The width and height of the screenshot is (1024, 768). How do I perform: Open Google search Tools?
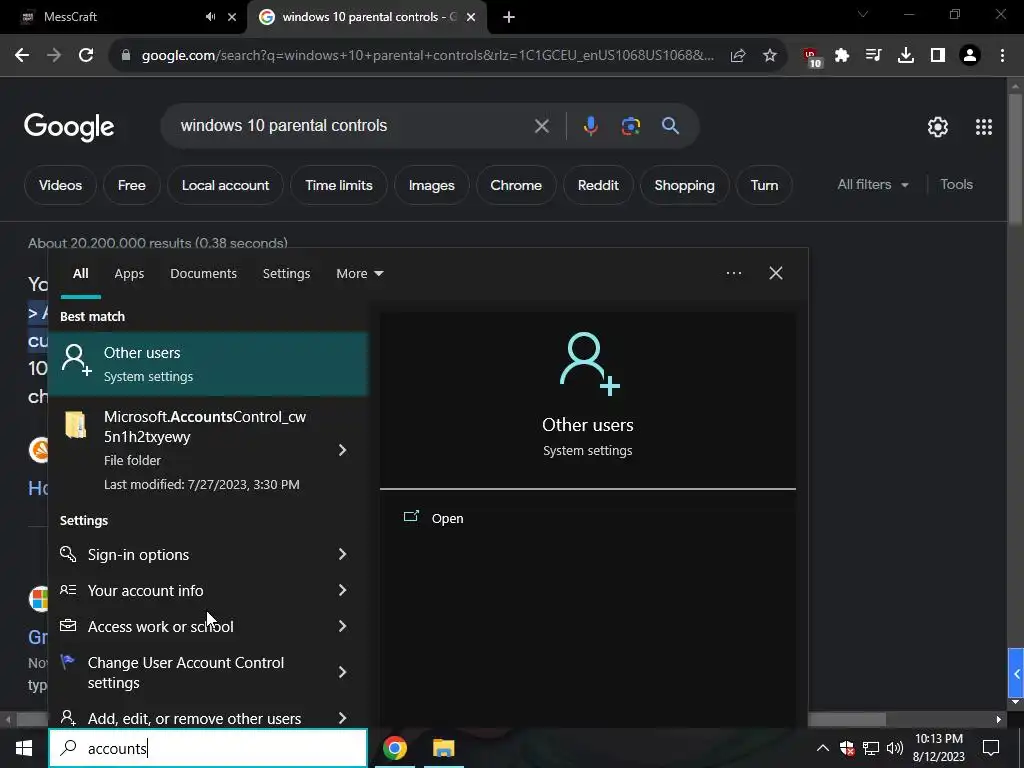click(x=956, y=185)
